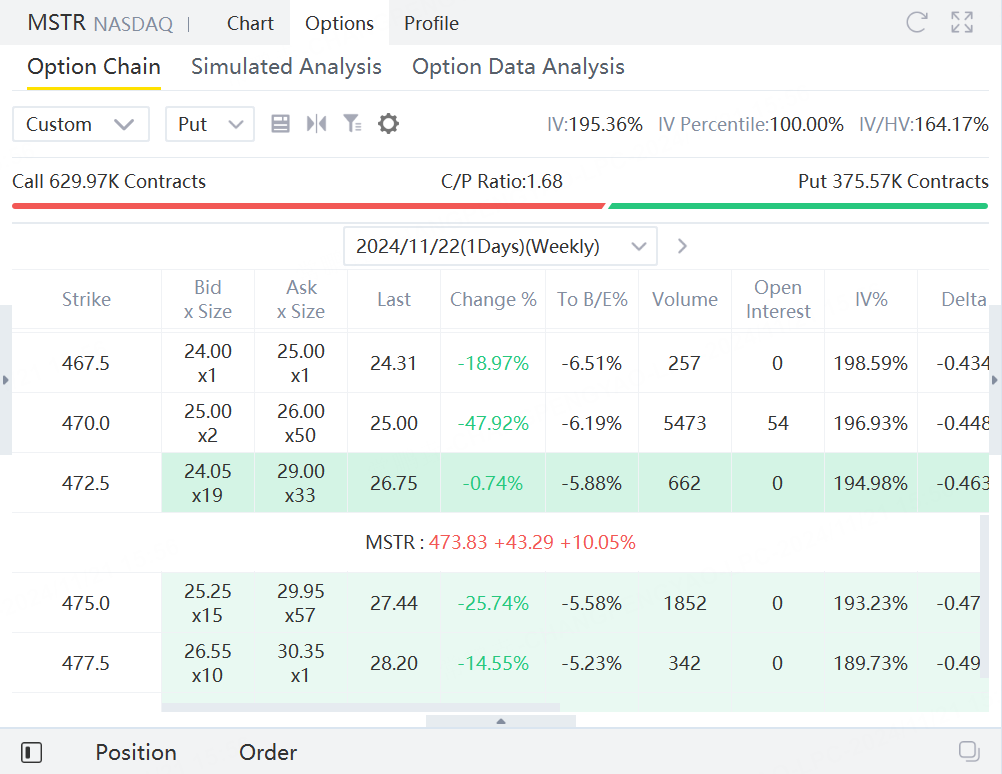1002x774 pixels.
Task: Go to next expiration date arrow
Action: 682,246
